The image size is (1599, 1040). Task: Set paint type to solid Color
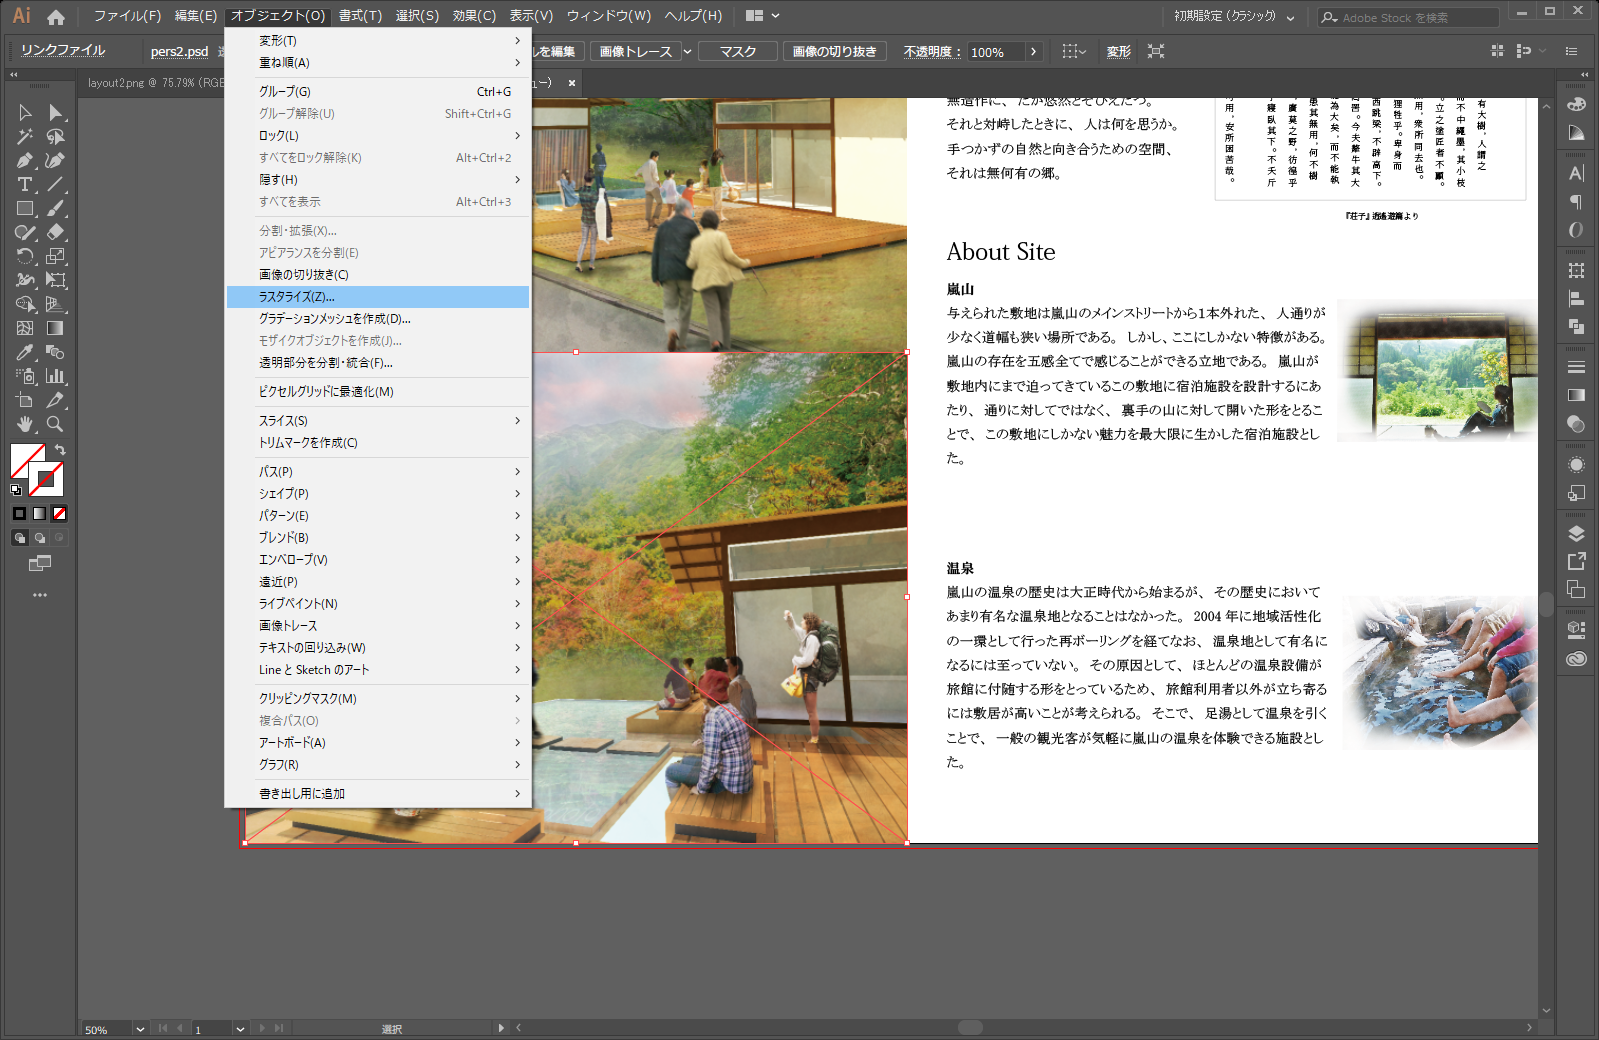[19, 513]
